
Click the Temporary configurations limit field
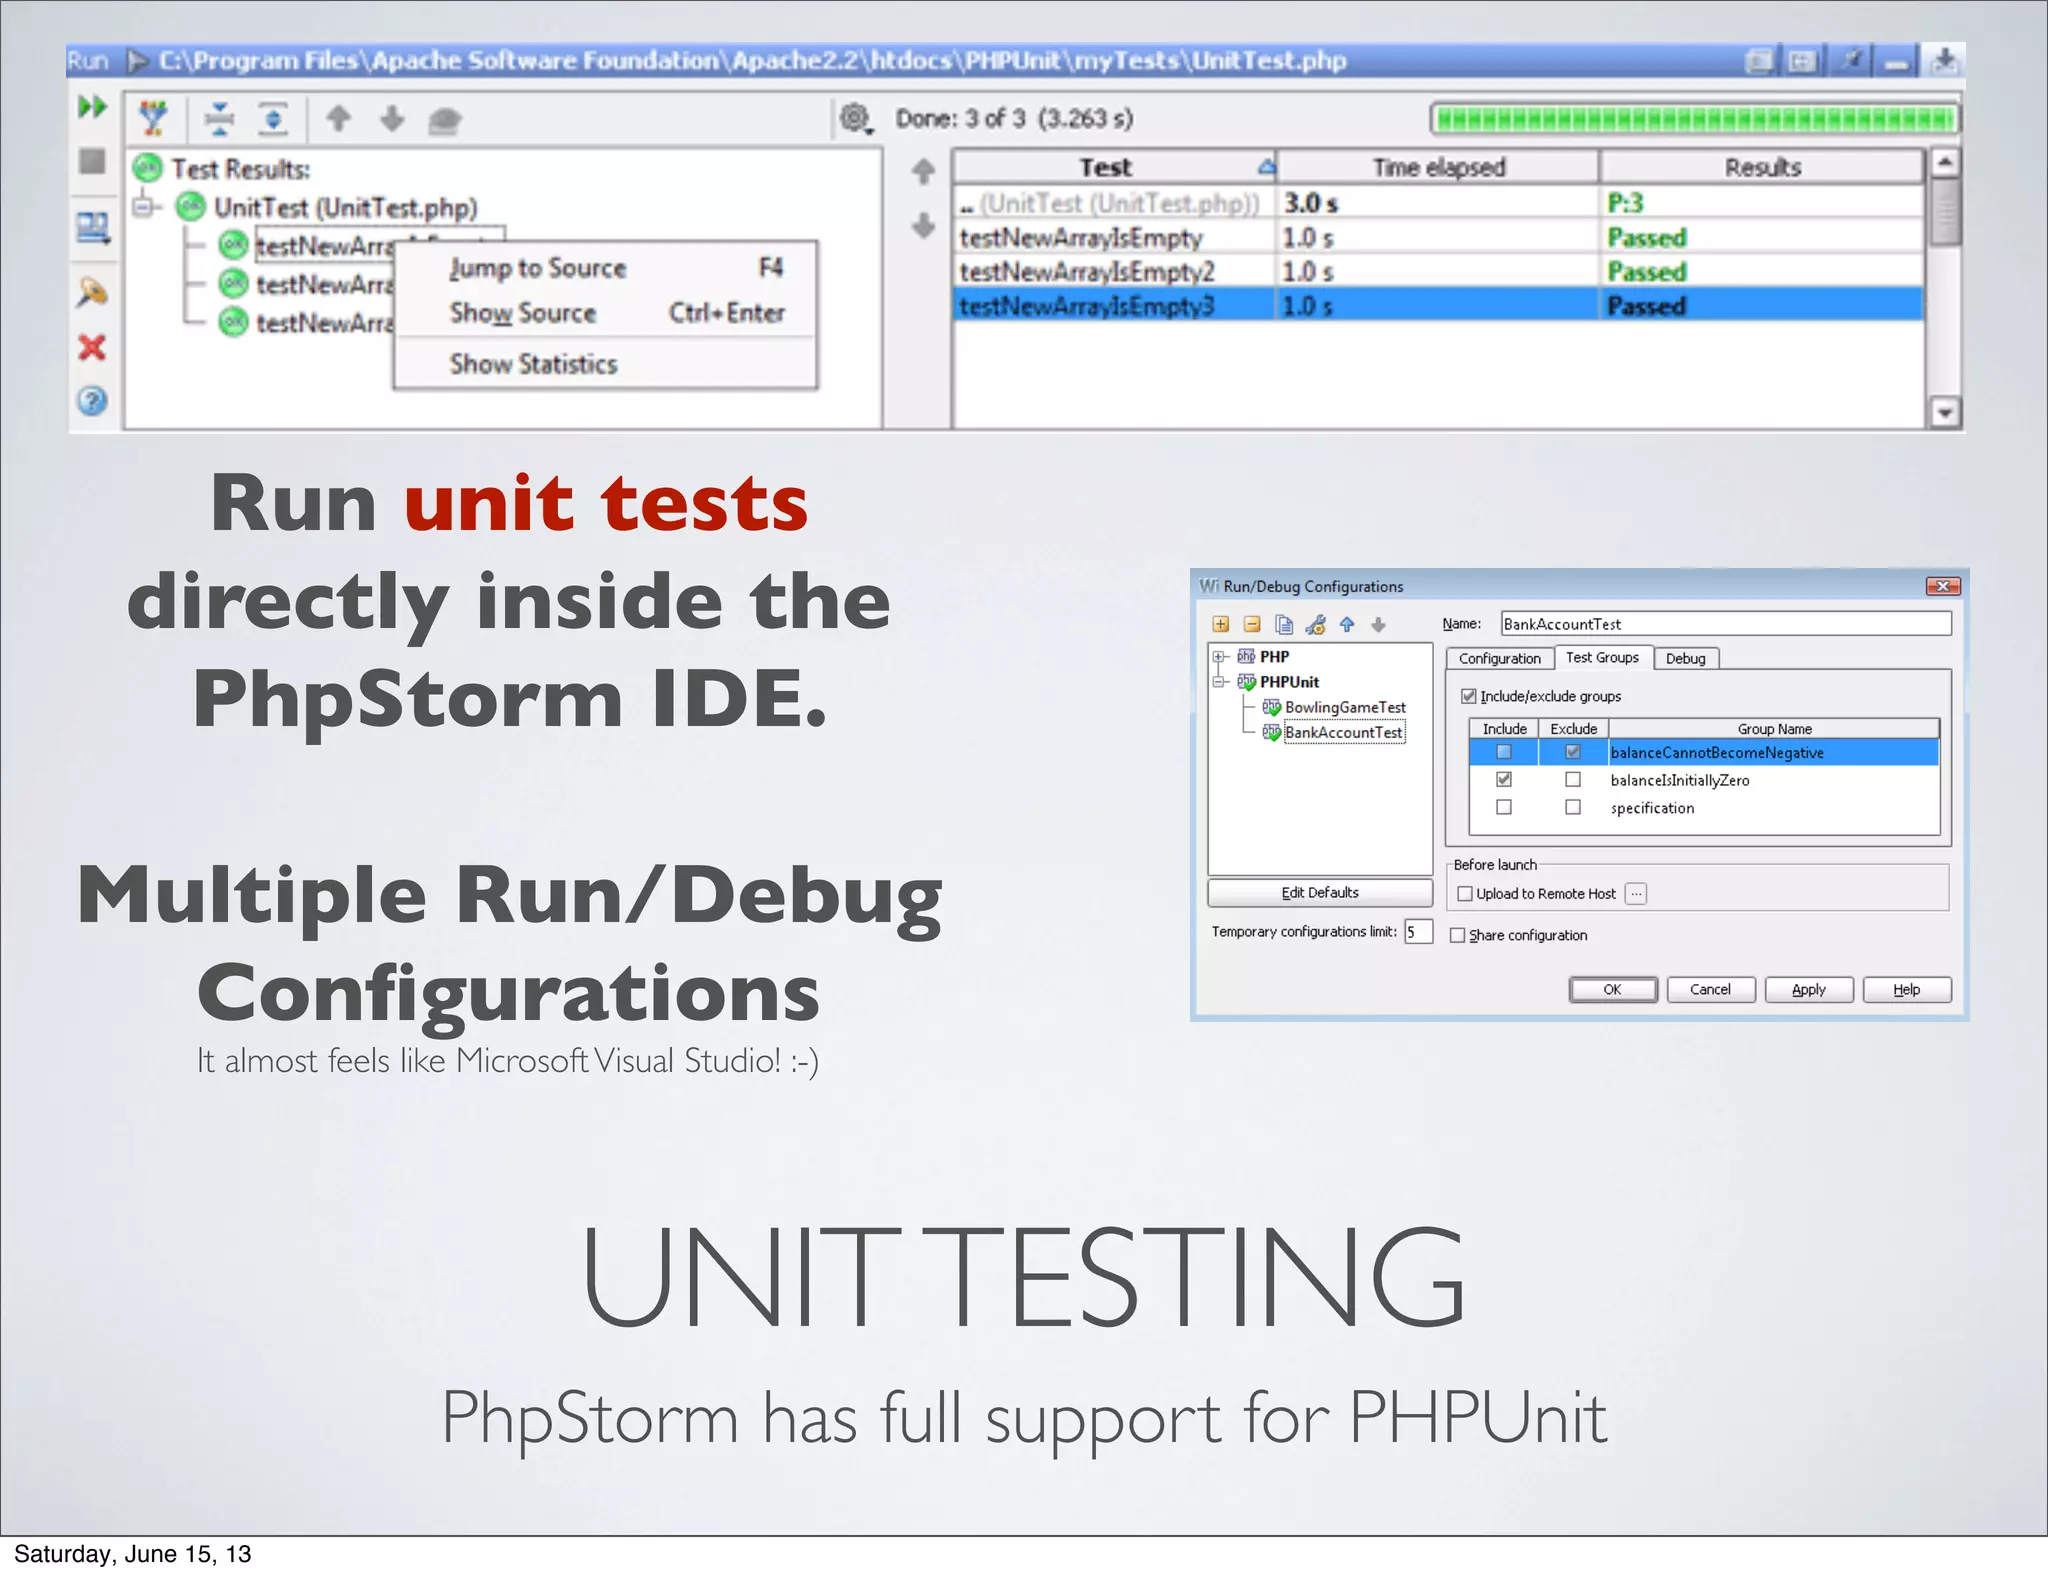pyautogui.click(x=1418, y=932)
